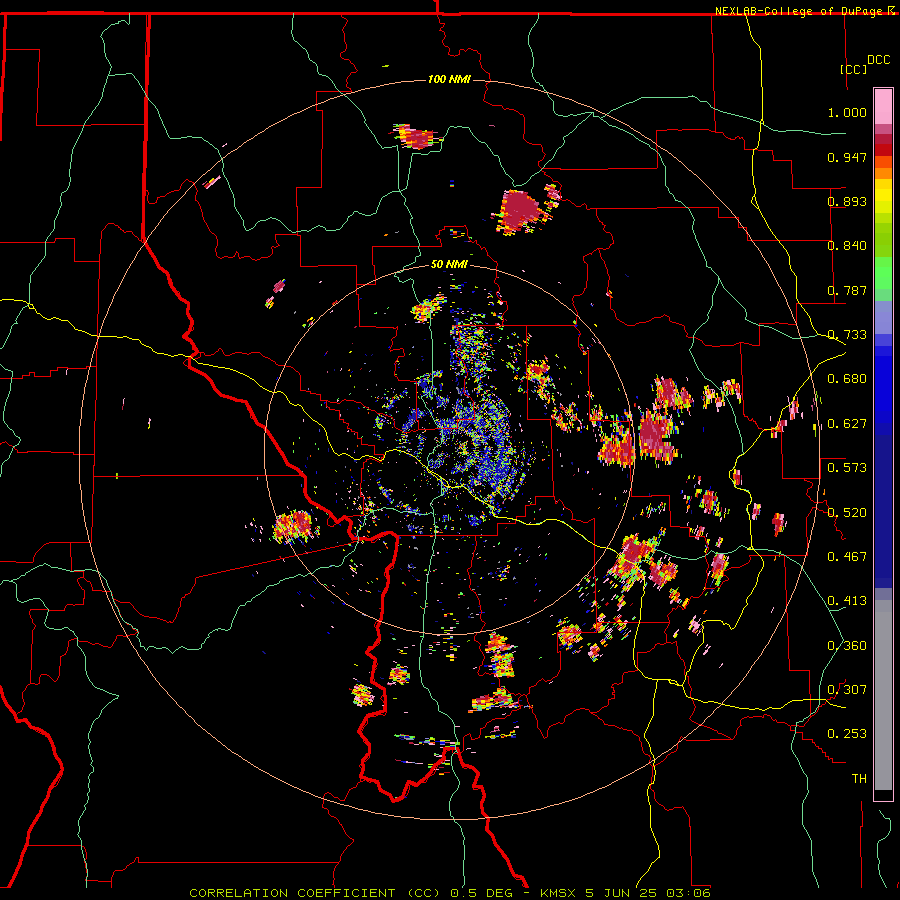Click the 100 NMI range ring label

pyautogui.click(x=449, y=79)
